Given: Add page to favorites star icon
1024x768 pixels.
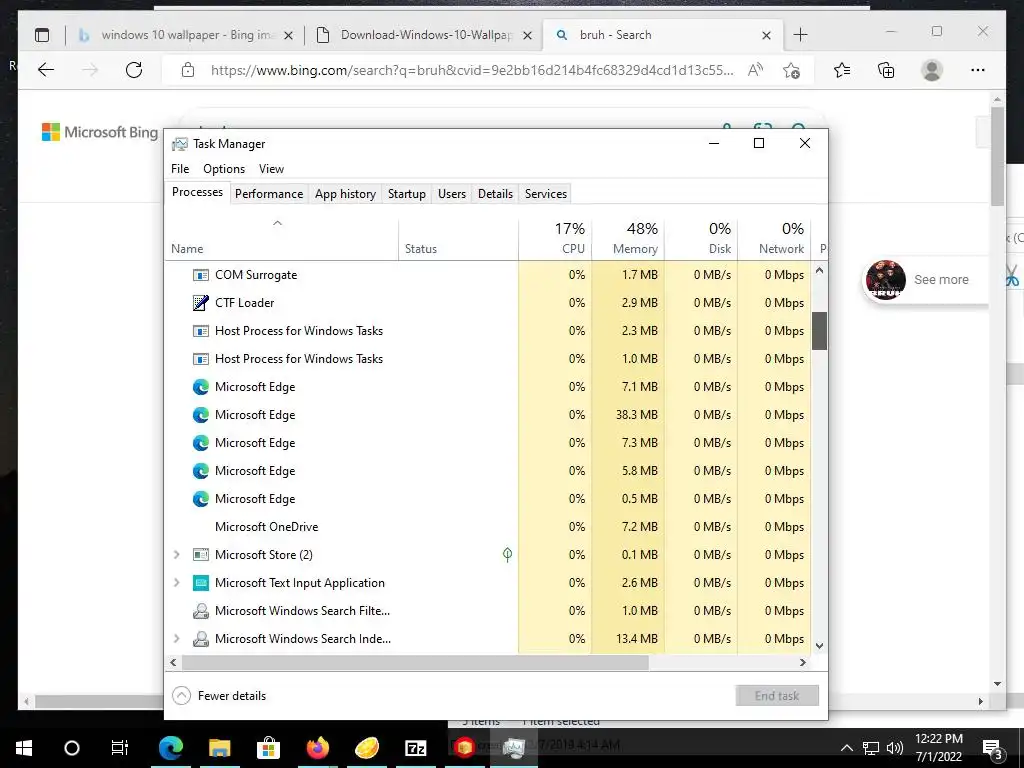Looking at the screenshot, I should (792, 70).
